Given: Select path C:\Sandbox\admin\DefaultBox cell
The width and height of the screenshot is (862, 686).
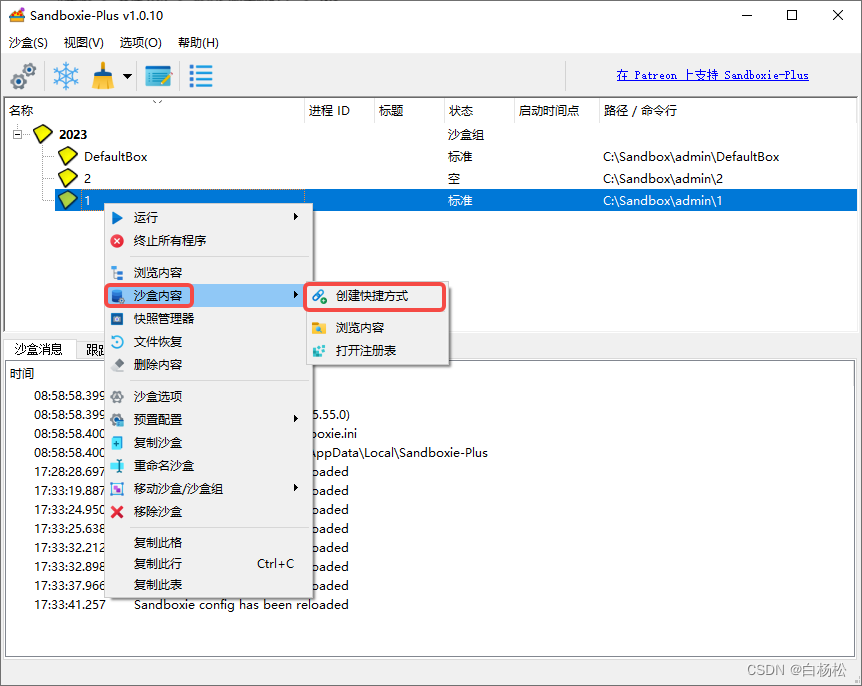Looking at the screenshot, I should tap(691, 157).
